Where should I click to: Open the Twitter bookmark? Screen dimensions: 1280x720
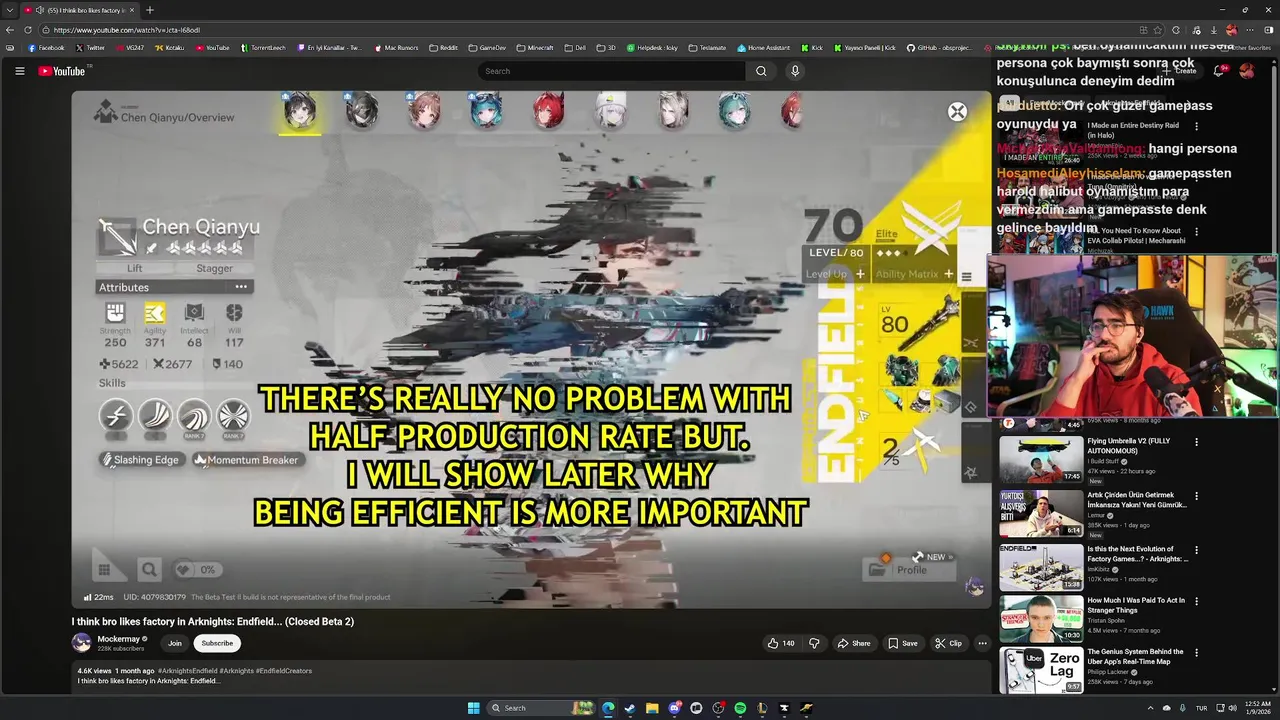click(x=90, y=47)
